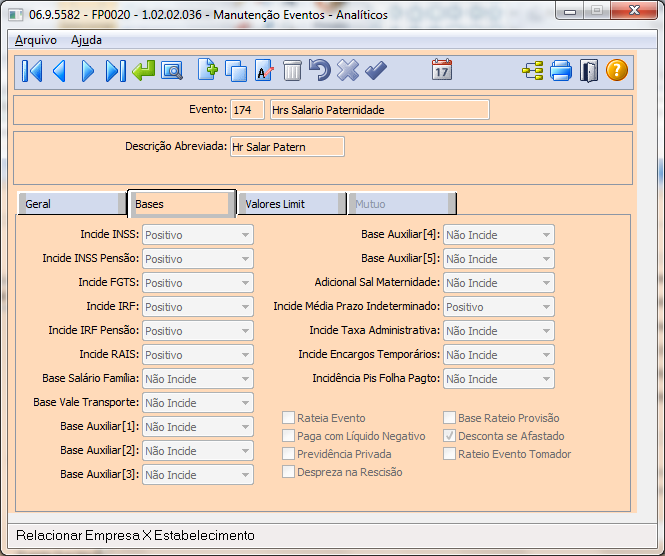Close the Manutenção Eventos window
Viewport: 665px width, 556px height.
click(634, 11)
